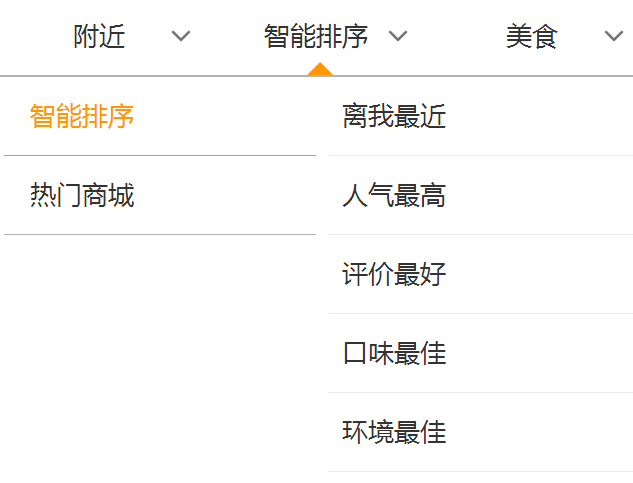
Task: Click blank row space right of 人气最高
Action: click(x=539, y=195)
